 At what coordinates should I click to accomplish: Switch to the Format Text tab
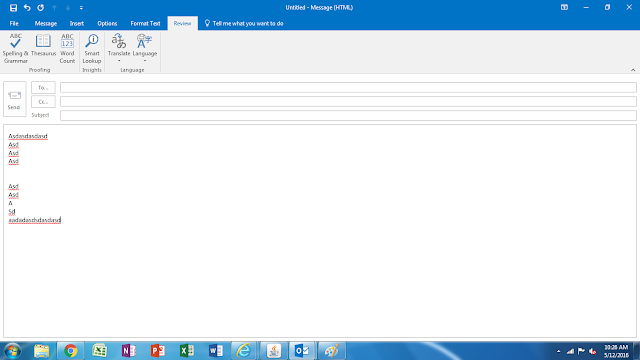[145, 23]
